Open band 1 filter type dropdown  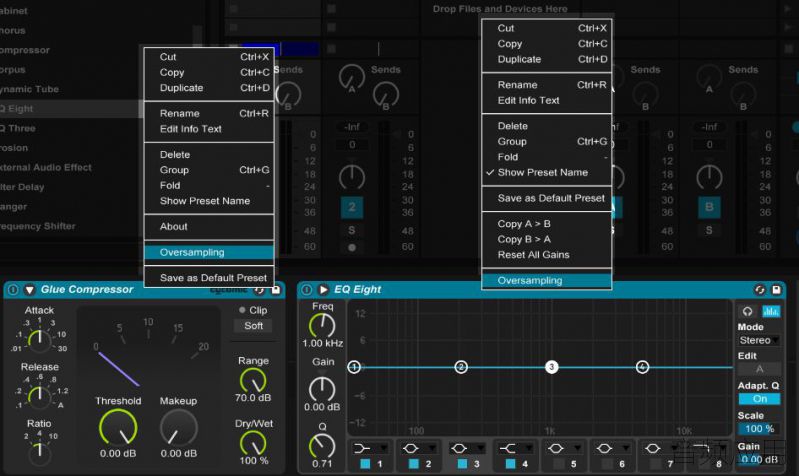click(x=371, y=448)
